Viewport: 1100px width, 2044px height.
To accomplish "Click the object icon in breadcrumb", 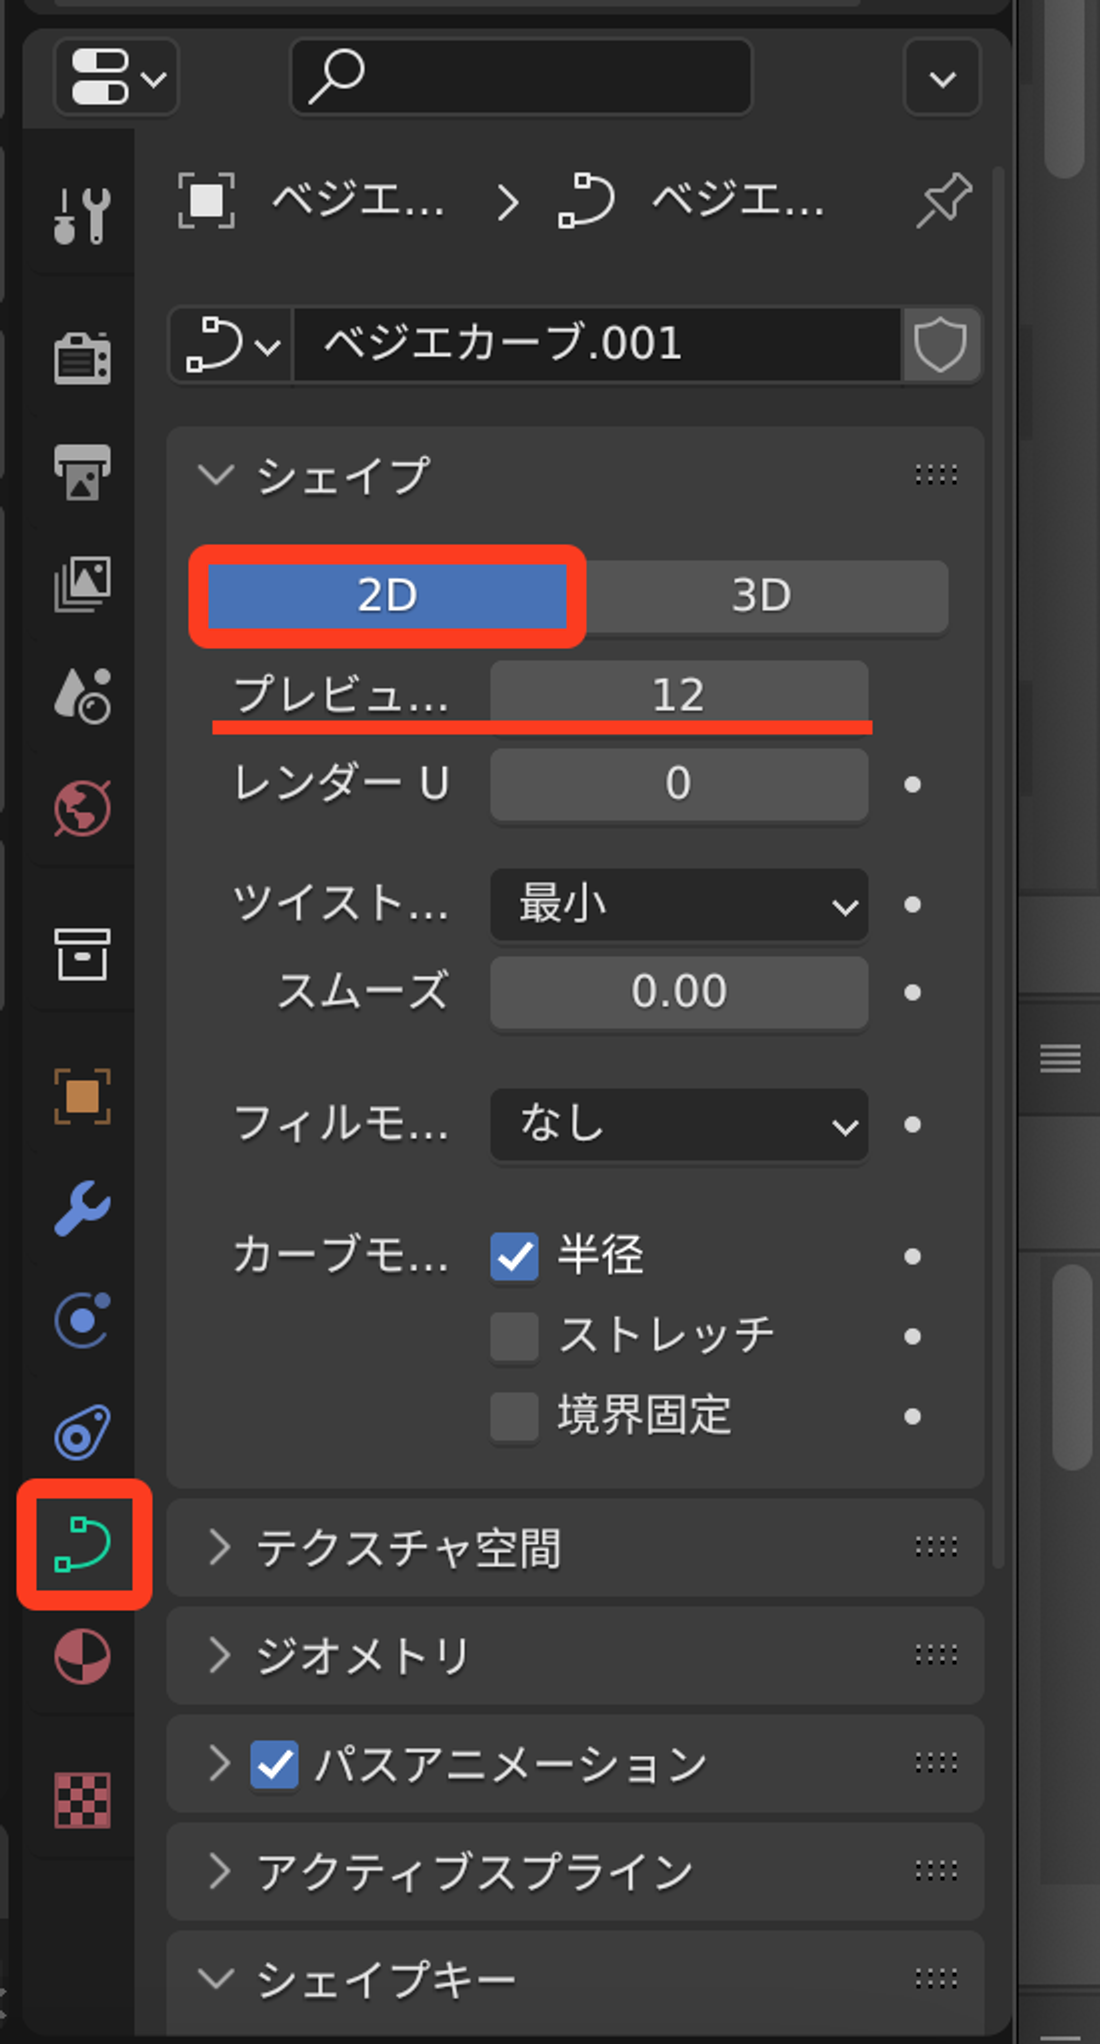I will [206, 200].
